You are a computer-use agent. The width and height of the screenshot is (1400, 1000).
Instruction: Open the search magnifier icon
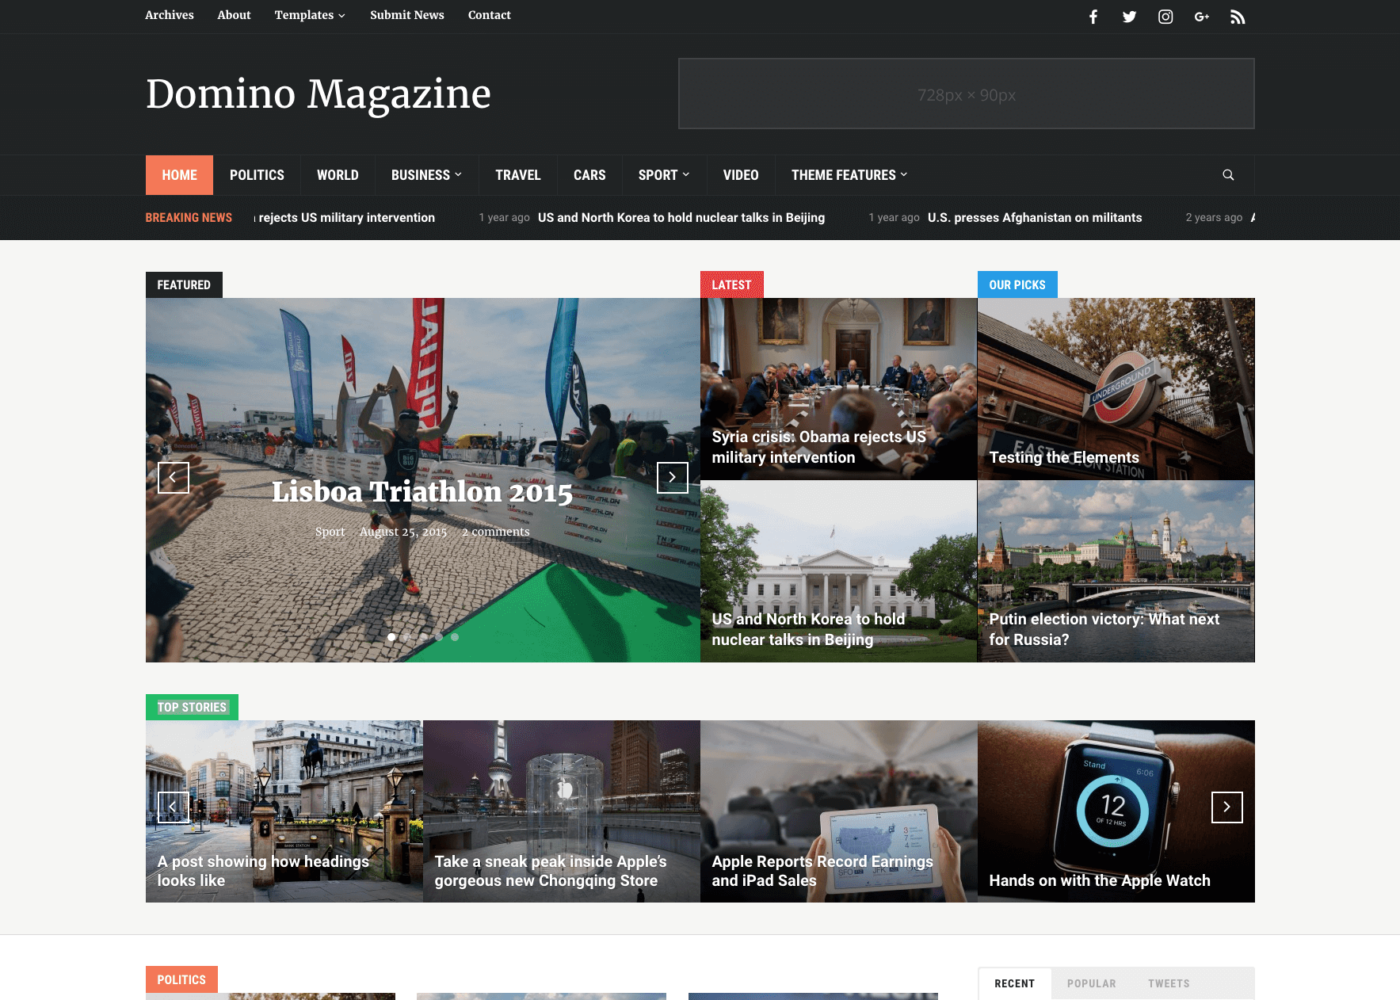click(1227, 174)
